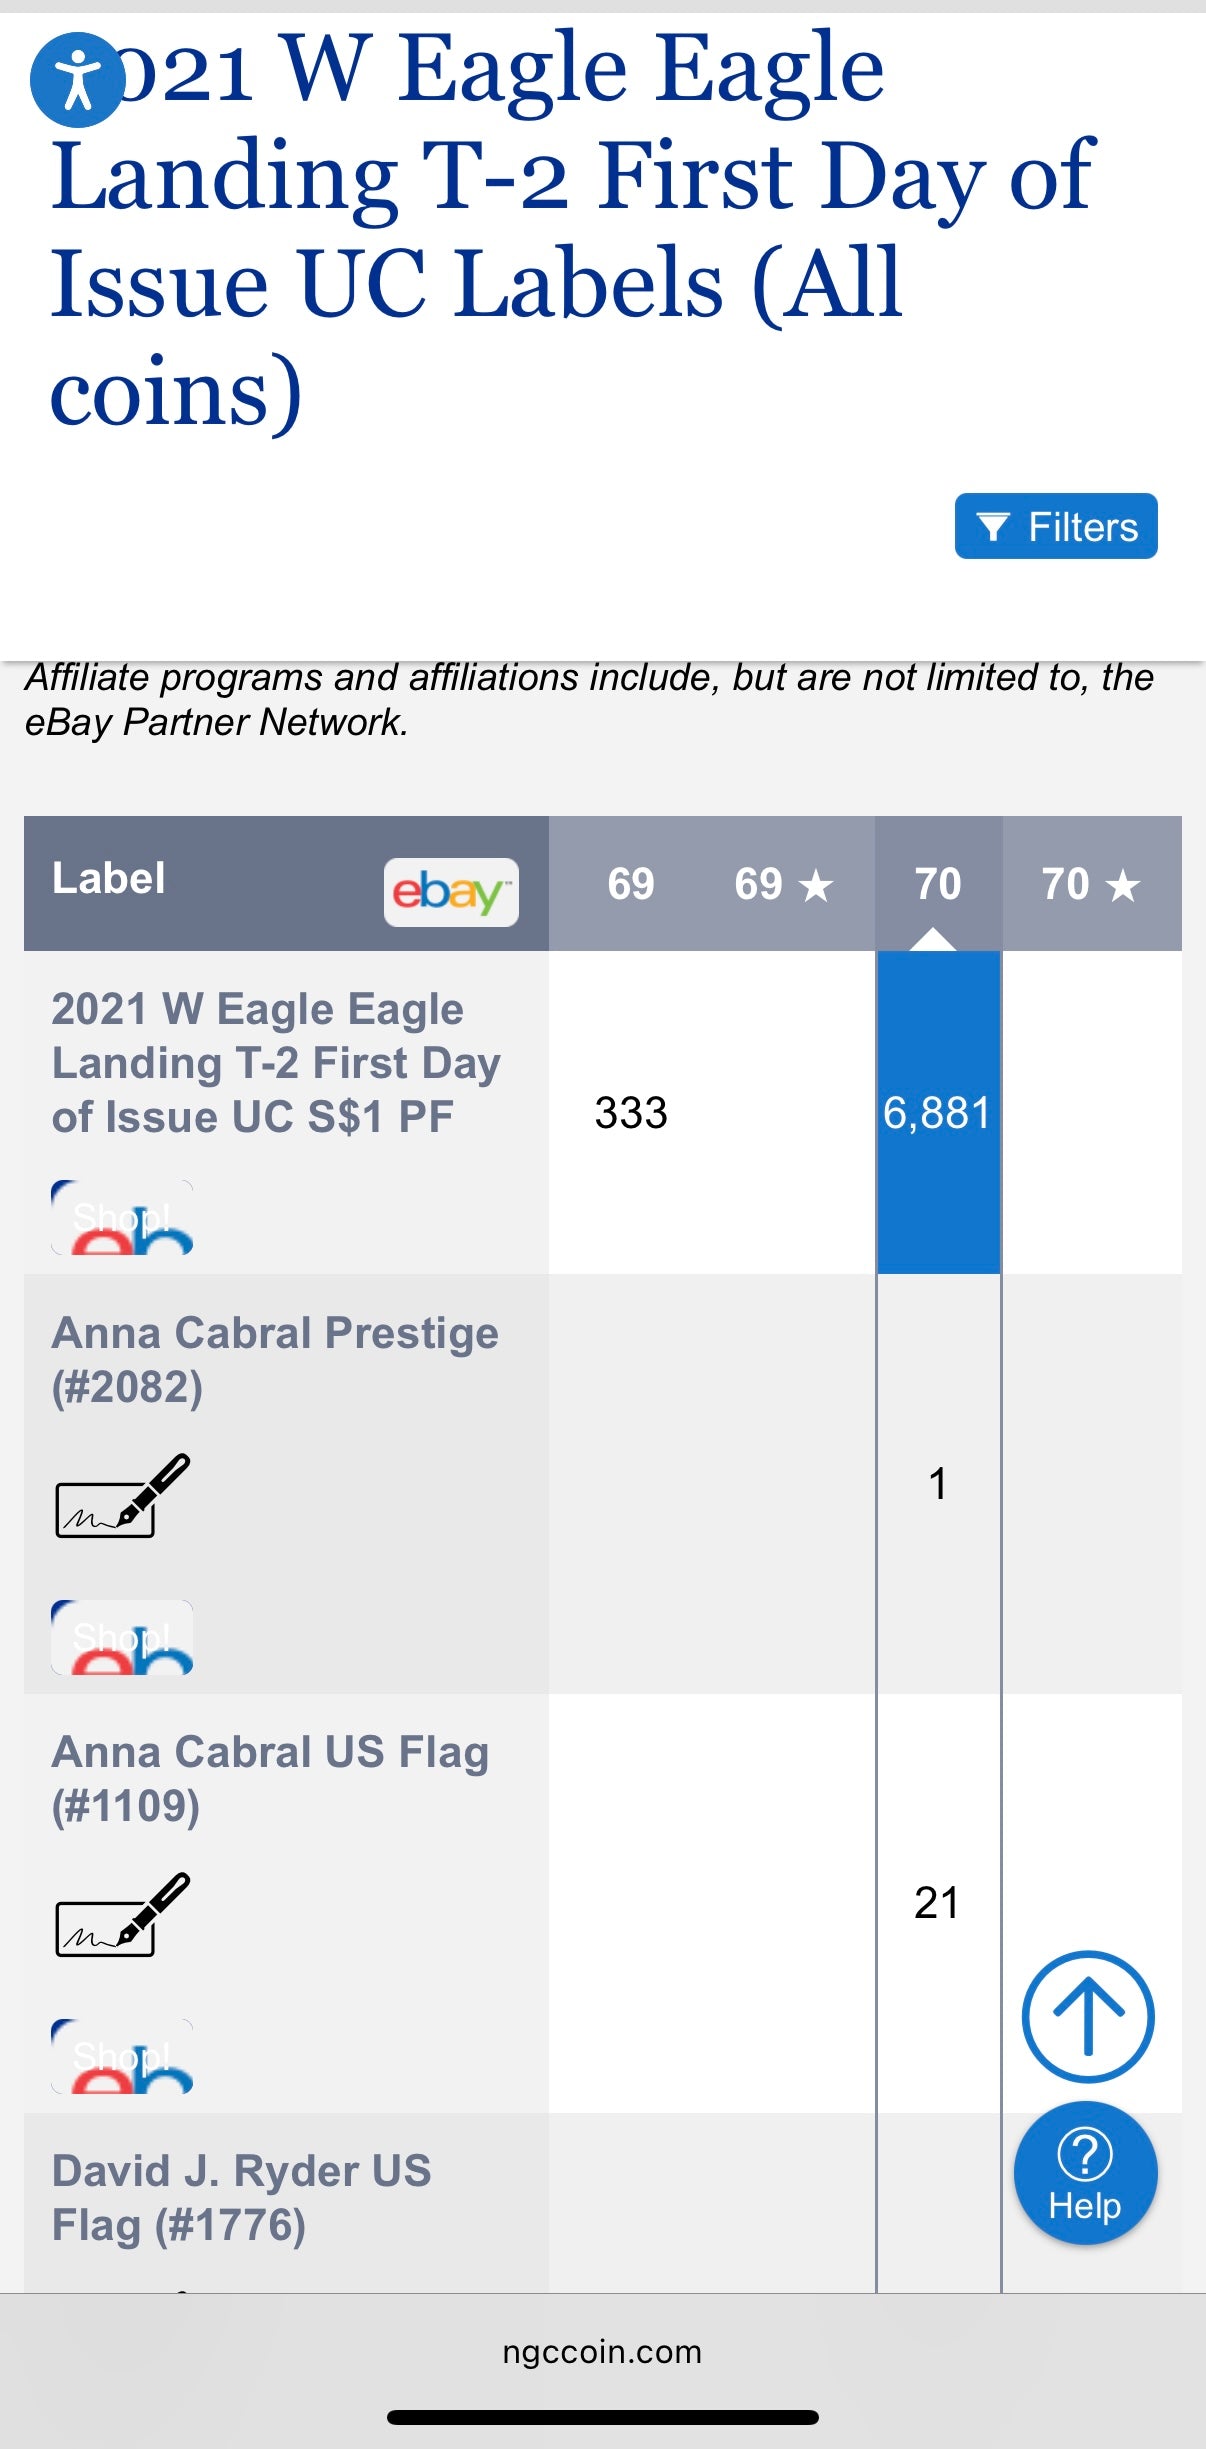Open the accessibility options icon
Viewport: 1206px width, 2449px height.
coord(76,80)
